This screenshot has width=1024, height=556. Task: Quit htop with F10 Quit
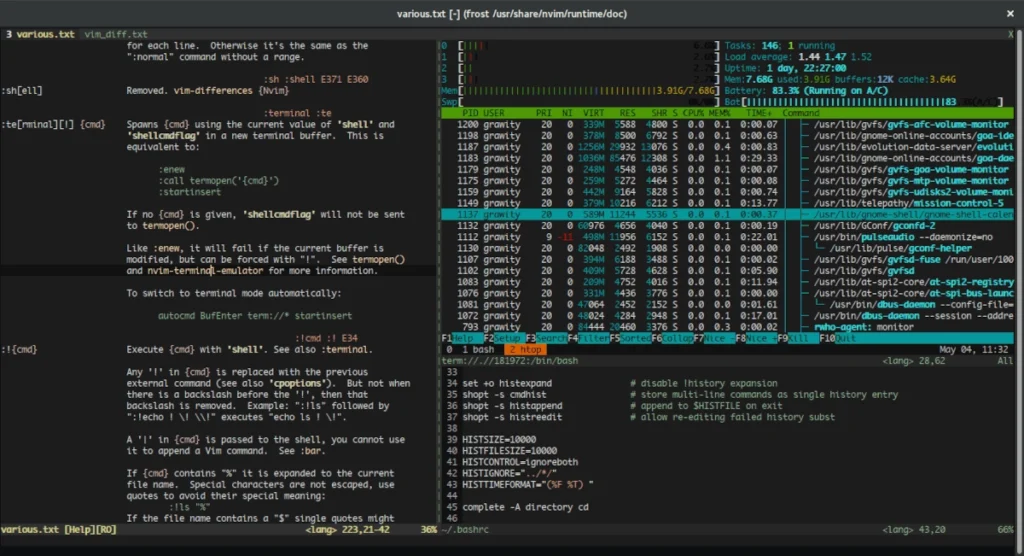pyautogui.click(x=837, y=338)
